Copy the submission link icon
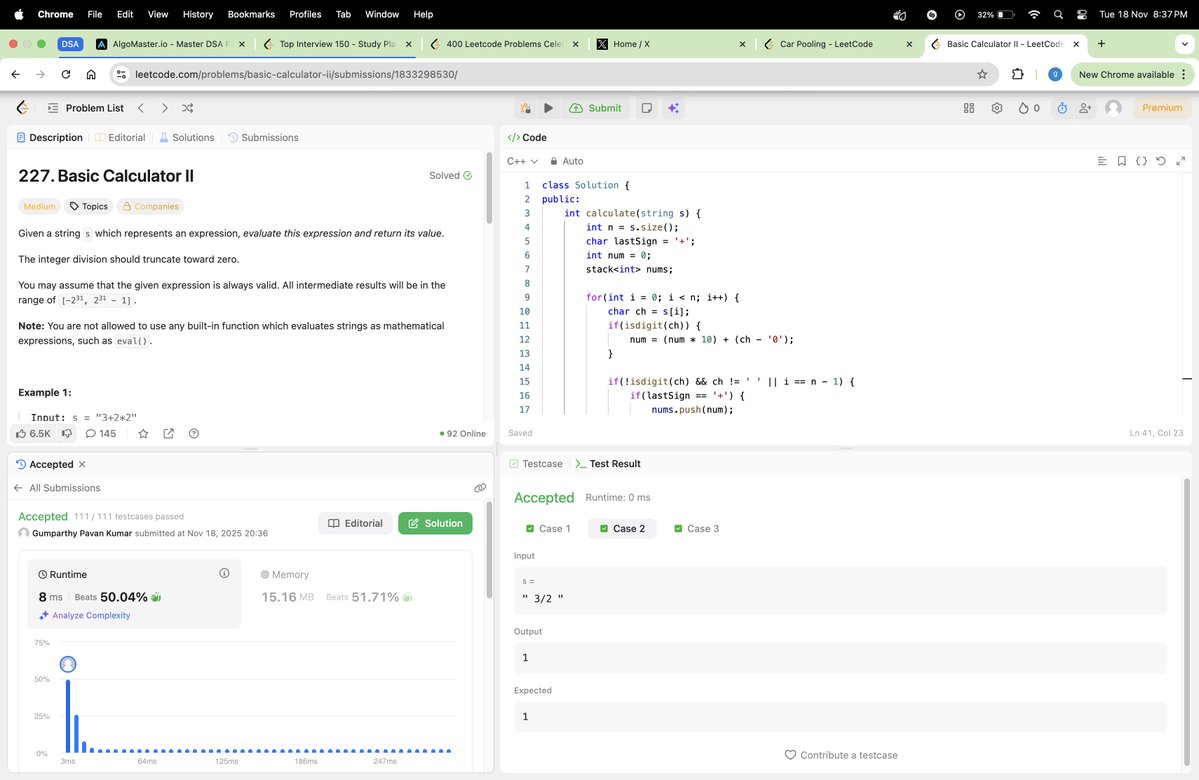The width and height of the screenshot is (1199, 780). [480, 488]
